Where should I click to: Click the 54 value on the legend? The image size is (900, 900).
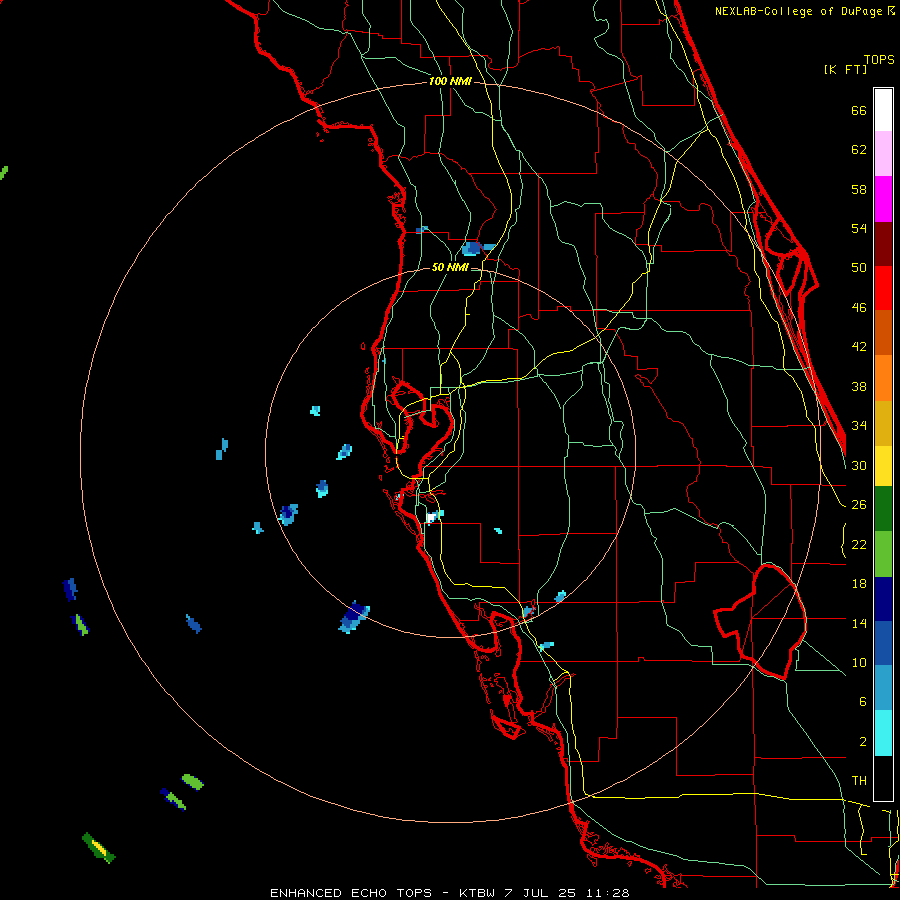point(859,228)
